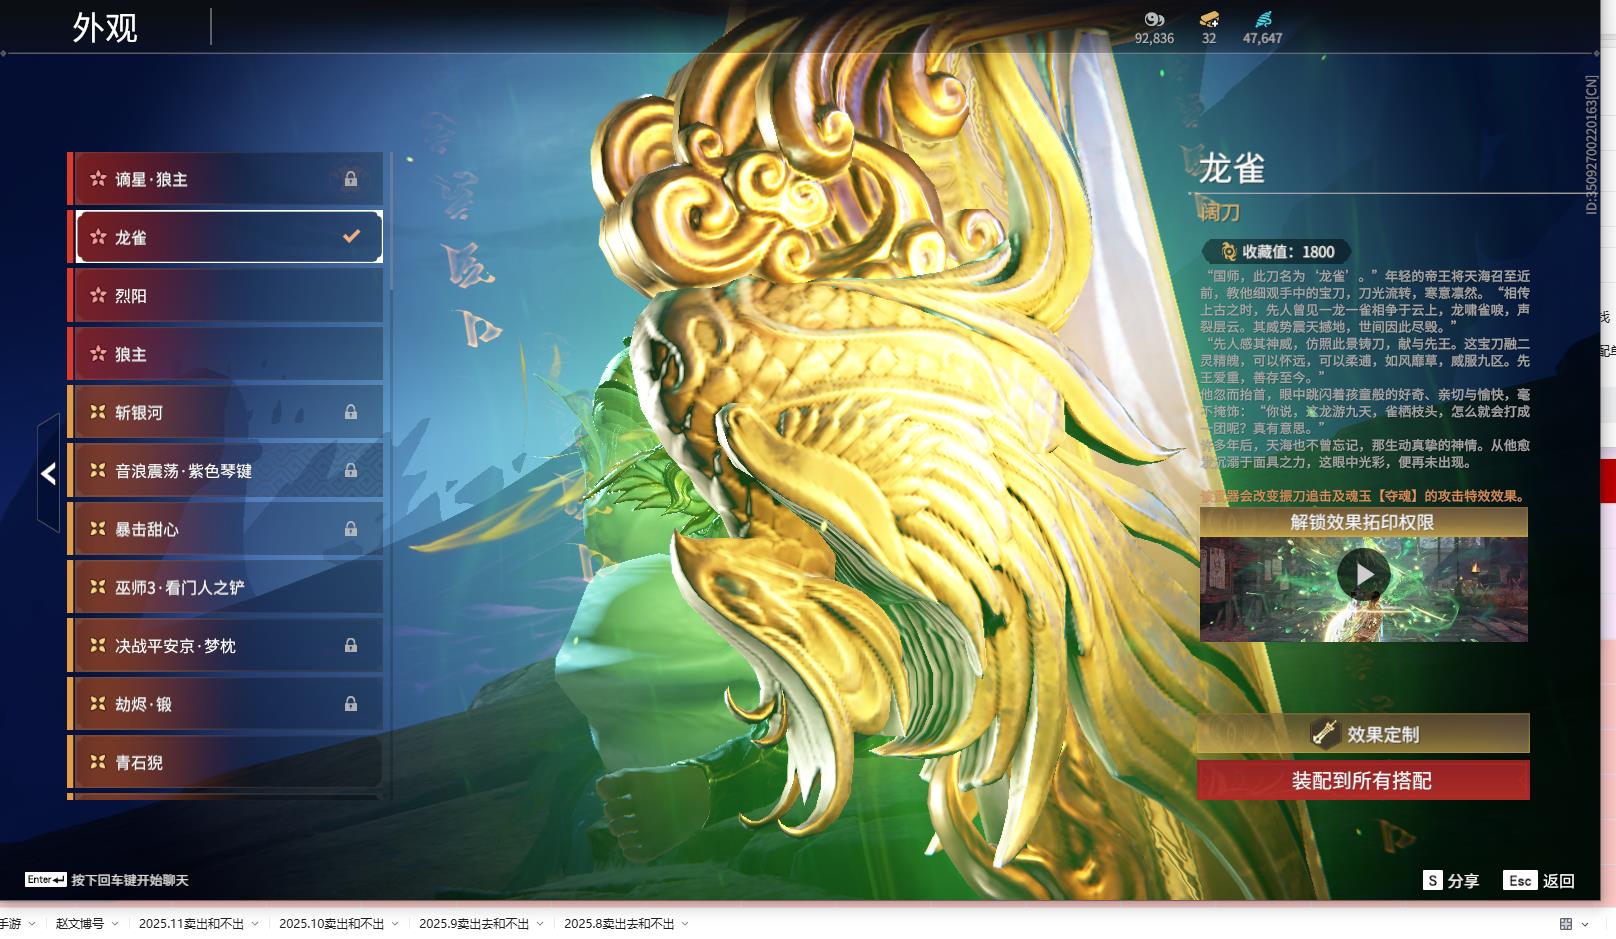Screen dimensions: 1616x939
Task: Click the 外观 page title
Action: coord(105,28)
